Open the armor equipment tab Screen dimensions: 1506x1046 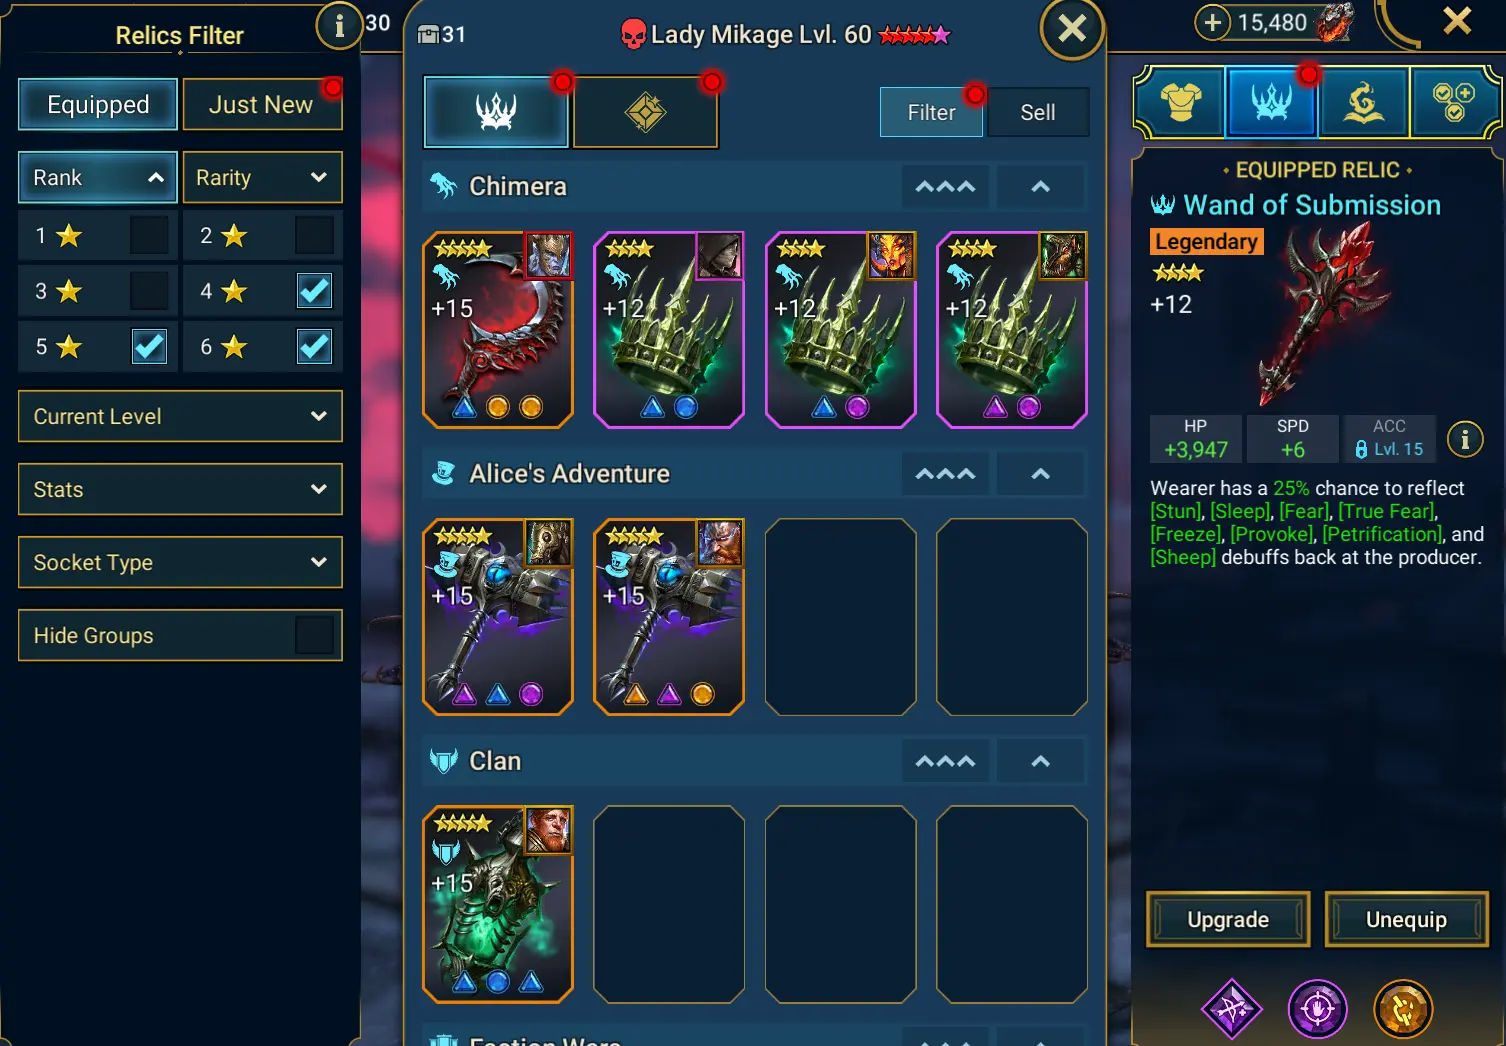[x=1181, y=102]
